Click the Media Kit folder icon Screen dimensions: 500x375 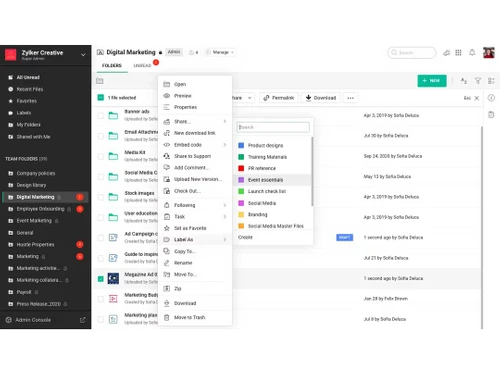pos(113,156)
